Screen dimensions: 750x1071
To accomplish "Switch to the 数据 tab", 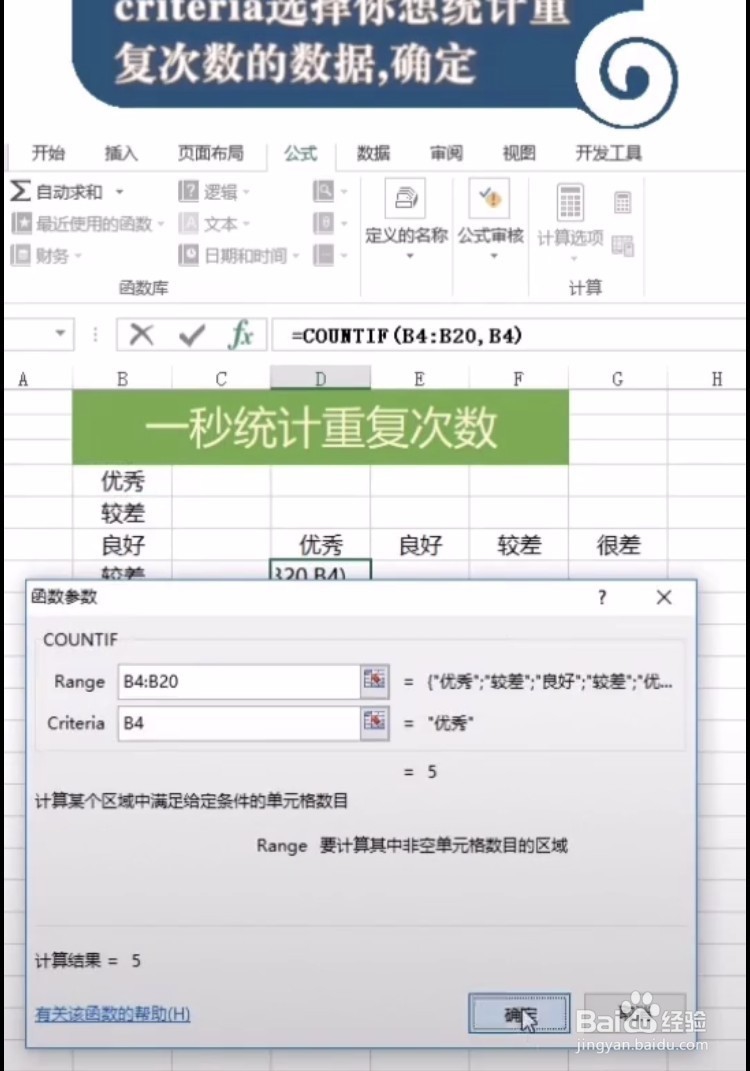I will point(374,153).
